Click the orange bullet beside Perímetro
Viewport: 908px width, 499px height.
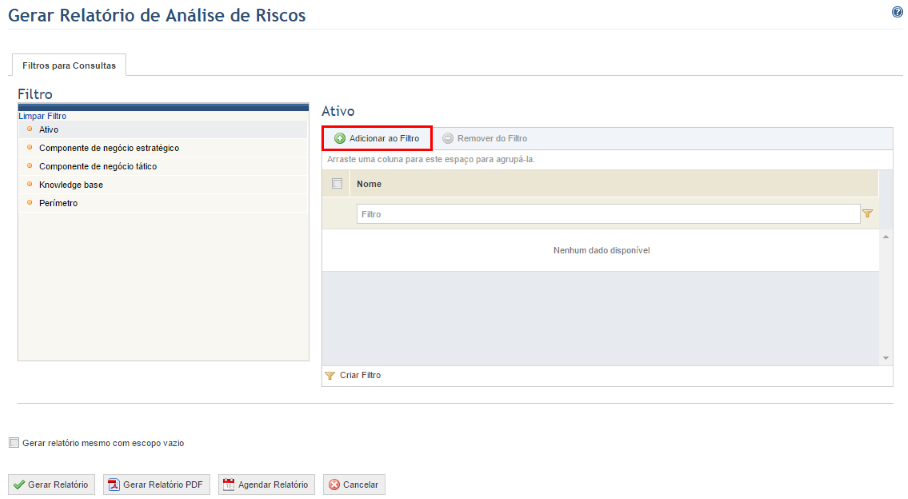30,203
